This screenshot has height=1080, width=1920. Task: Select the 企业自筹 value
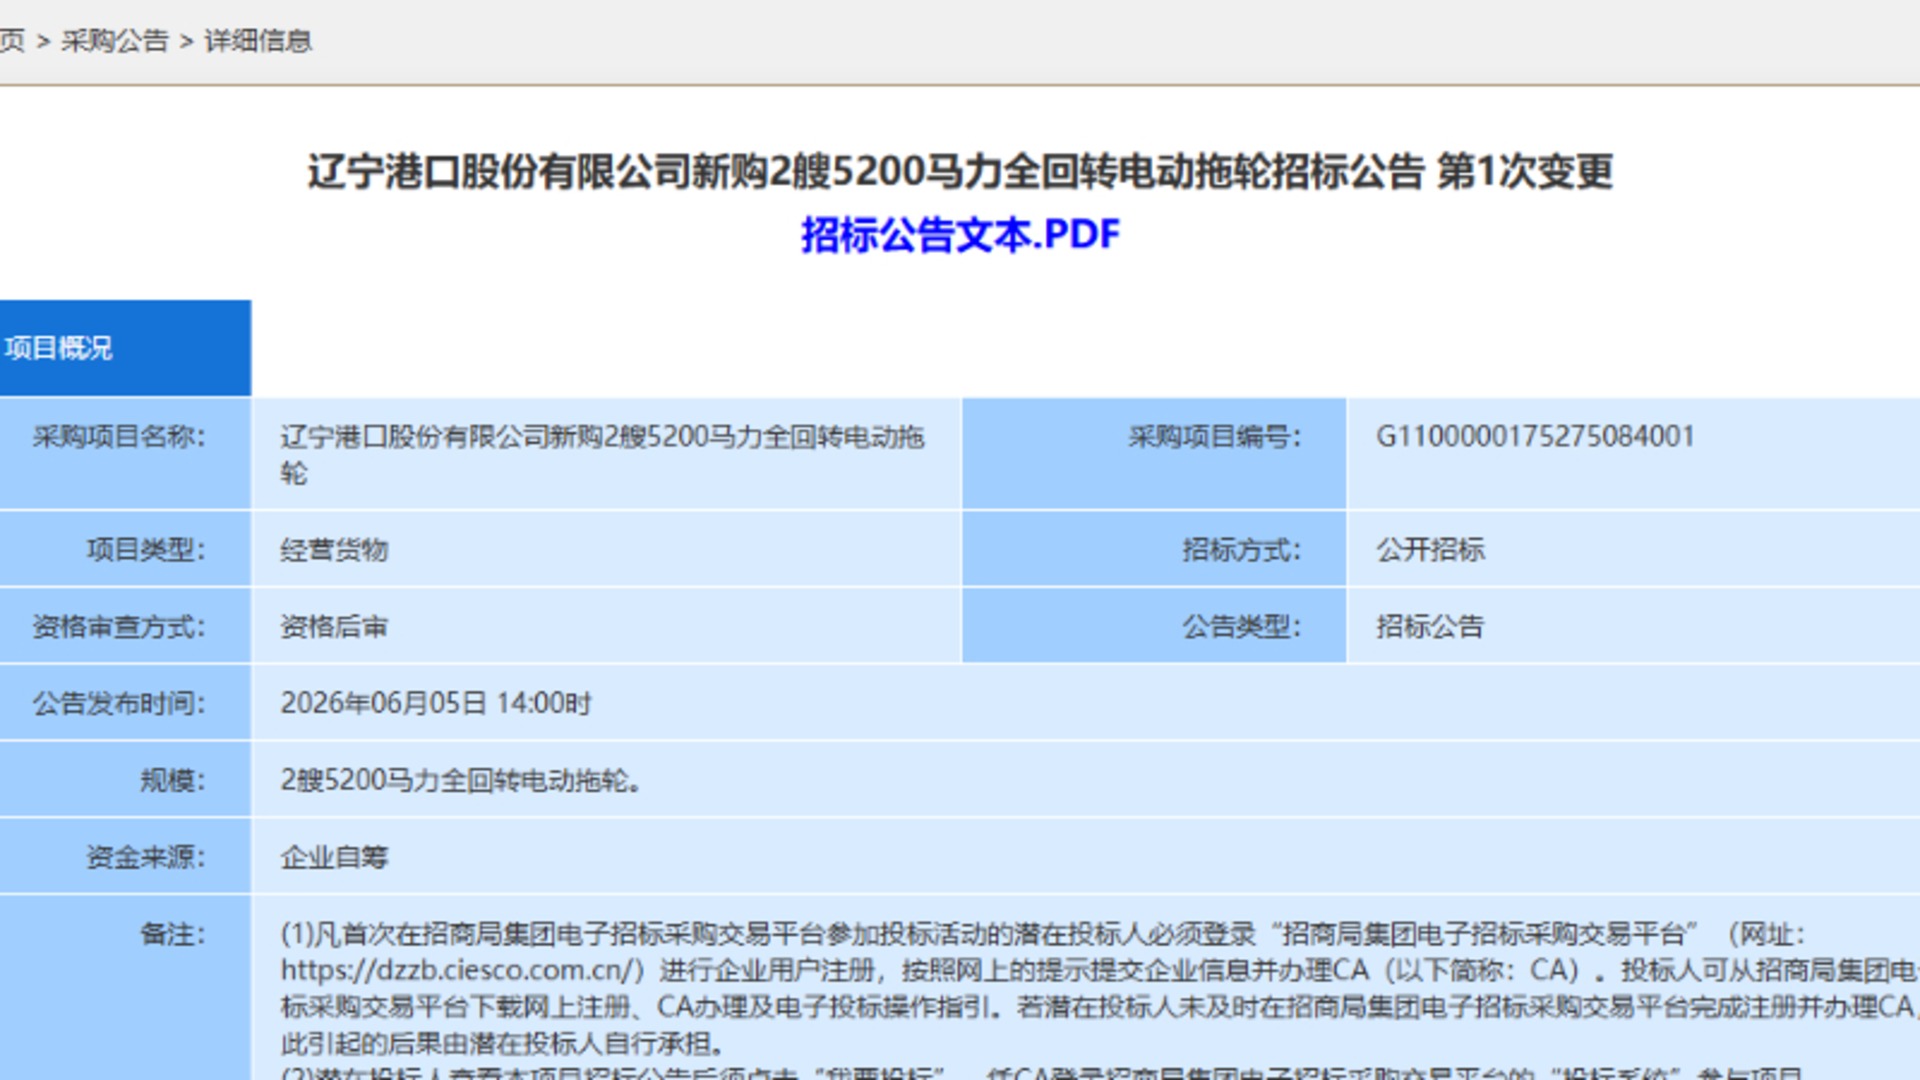(x=334, y=857)
